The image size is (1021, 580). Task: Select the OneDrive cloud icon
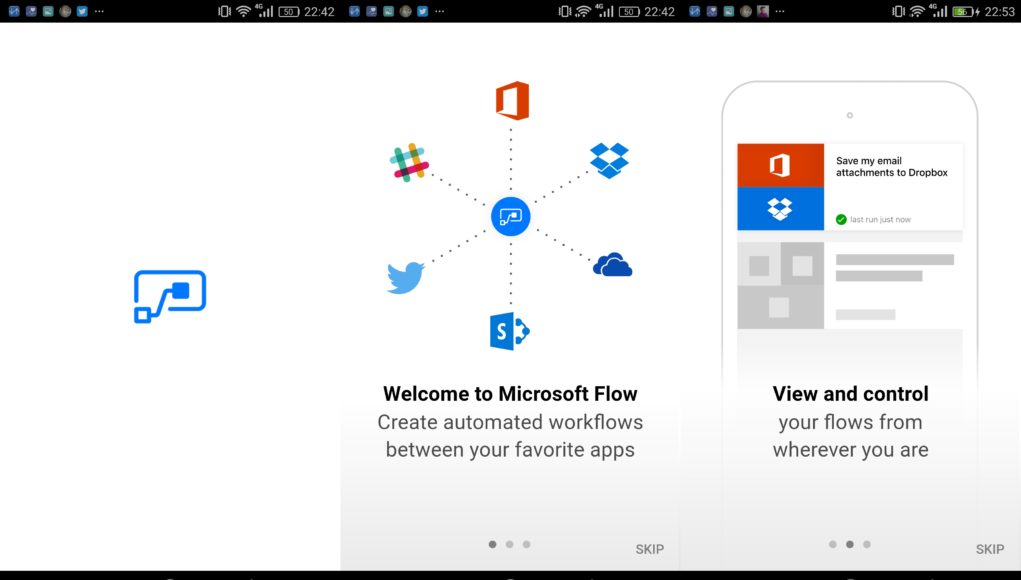612,264
